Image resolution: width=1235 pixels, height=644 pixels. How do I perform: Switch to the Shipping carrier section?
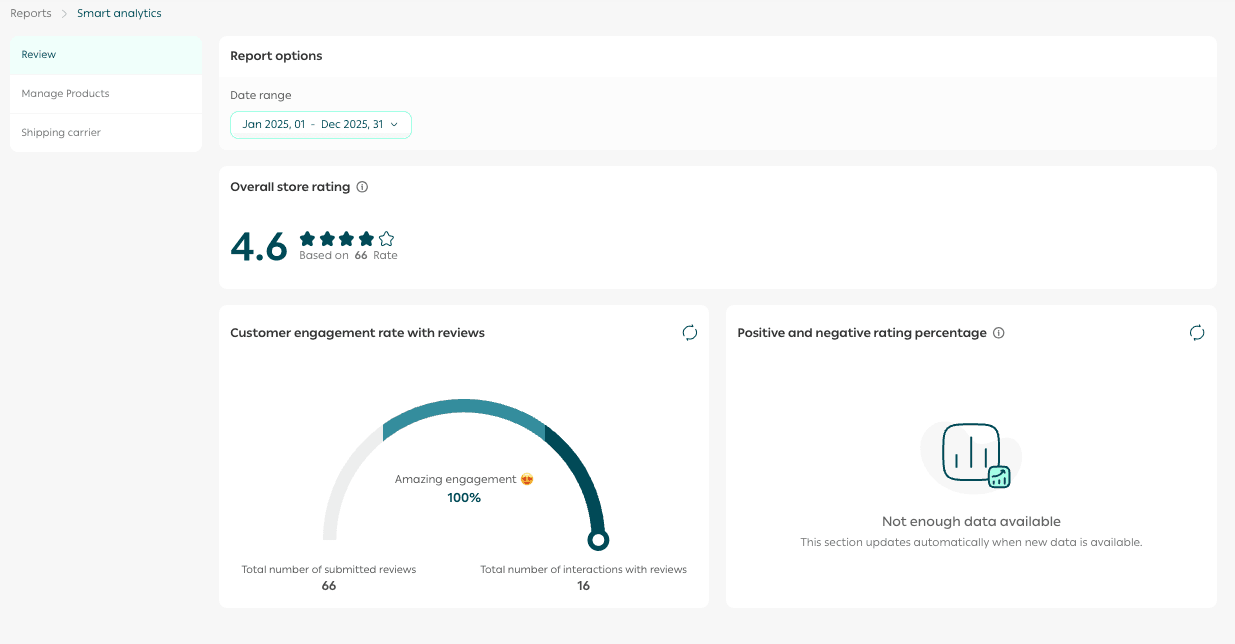click(x=106, y=133)
